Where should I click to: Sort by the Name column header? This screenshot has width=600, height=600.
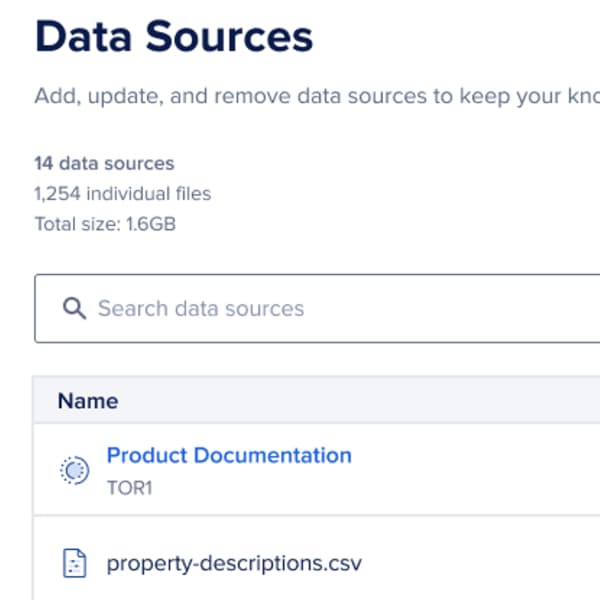(x=88, y=401)
